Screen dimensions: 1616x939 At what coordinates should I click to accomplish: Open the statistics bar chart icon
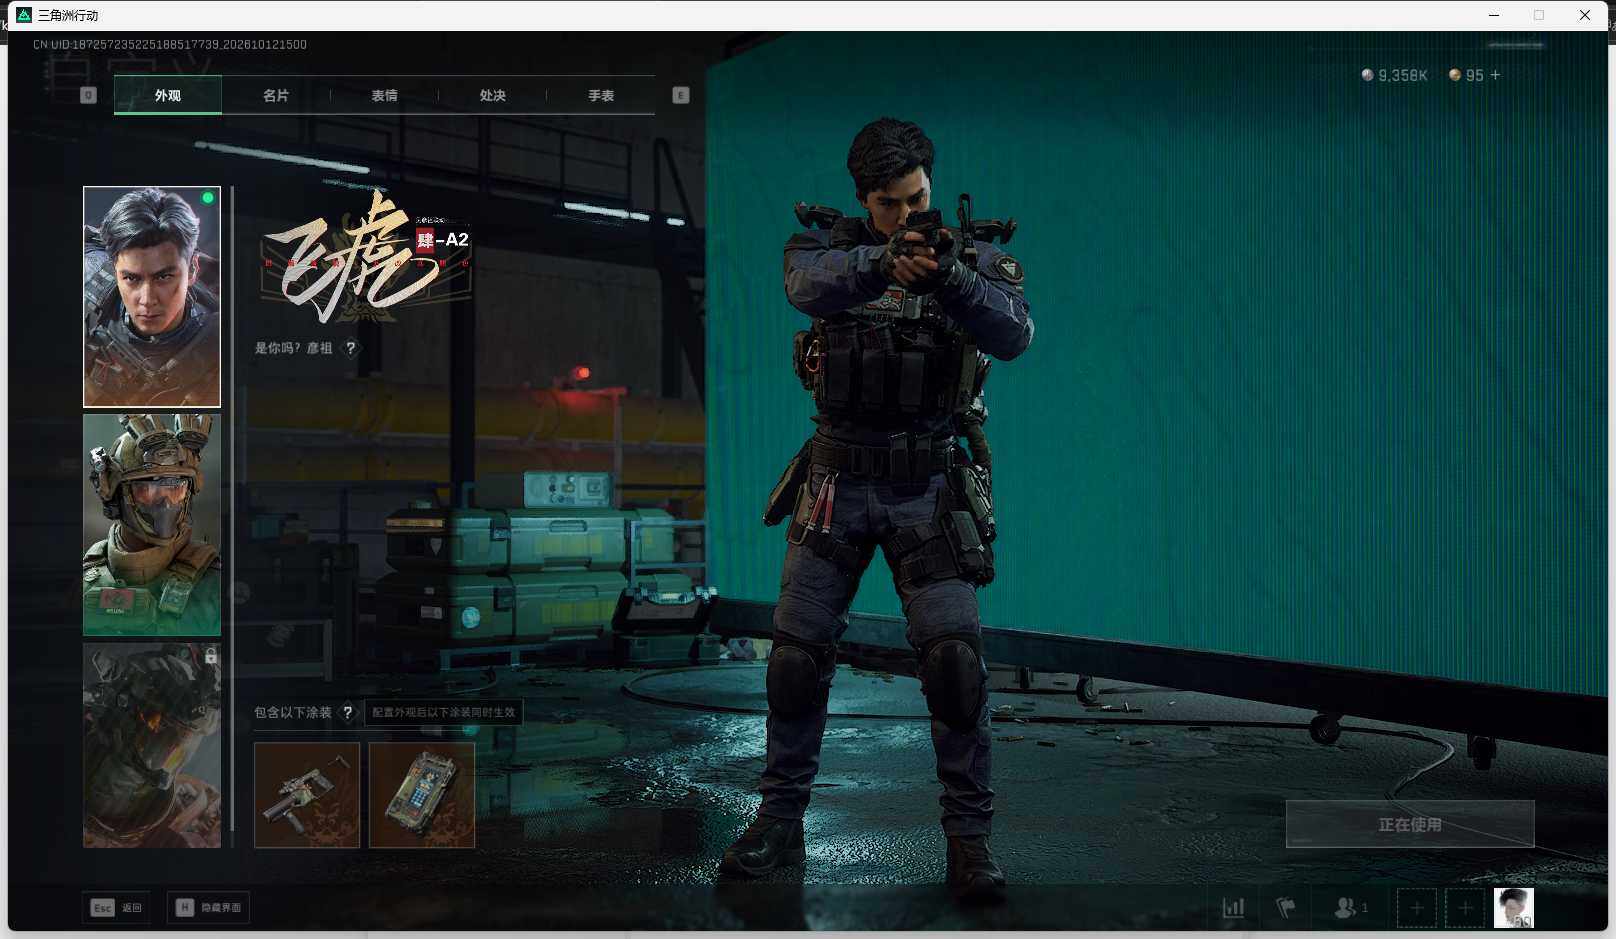(x=1233, y=908)
